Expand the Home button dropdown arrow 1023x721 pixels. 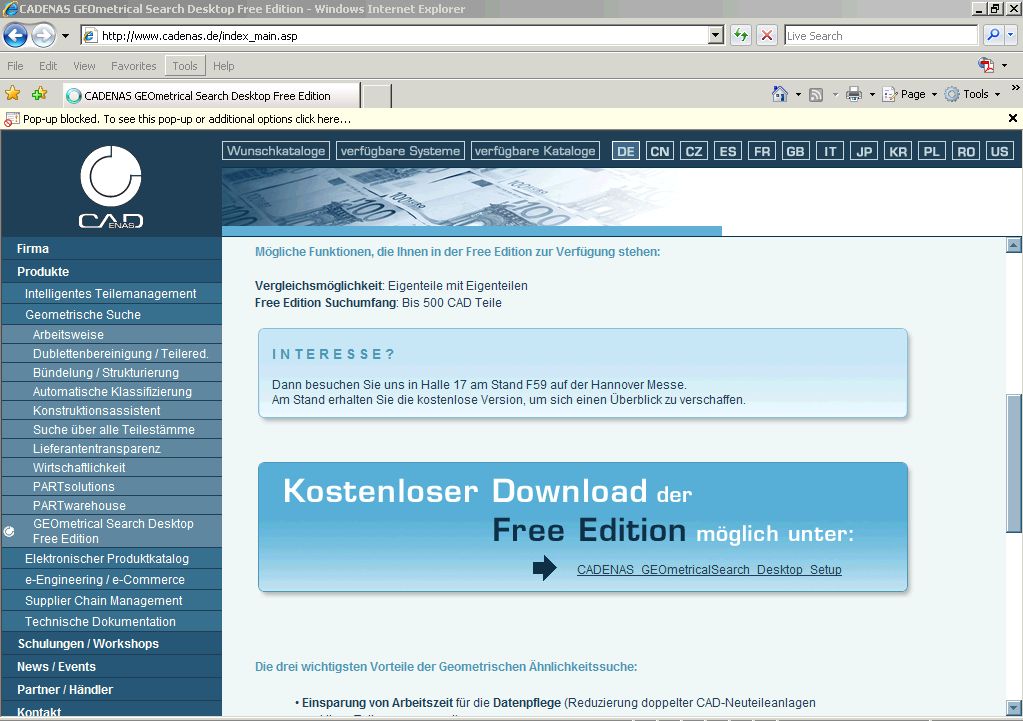pyautogui.click(x=798, y=95)
